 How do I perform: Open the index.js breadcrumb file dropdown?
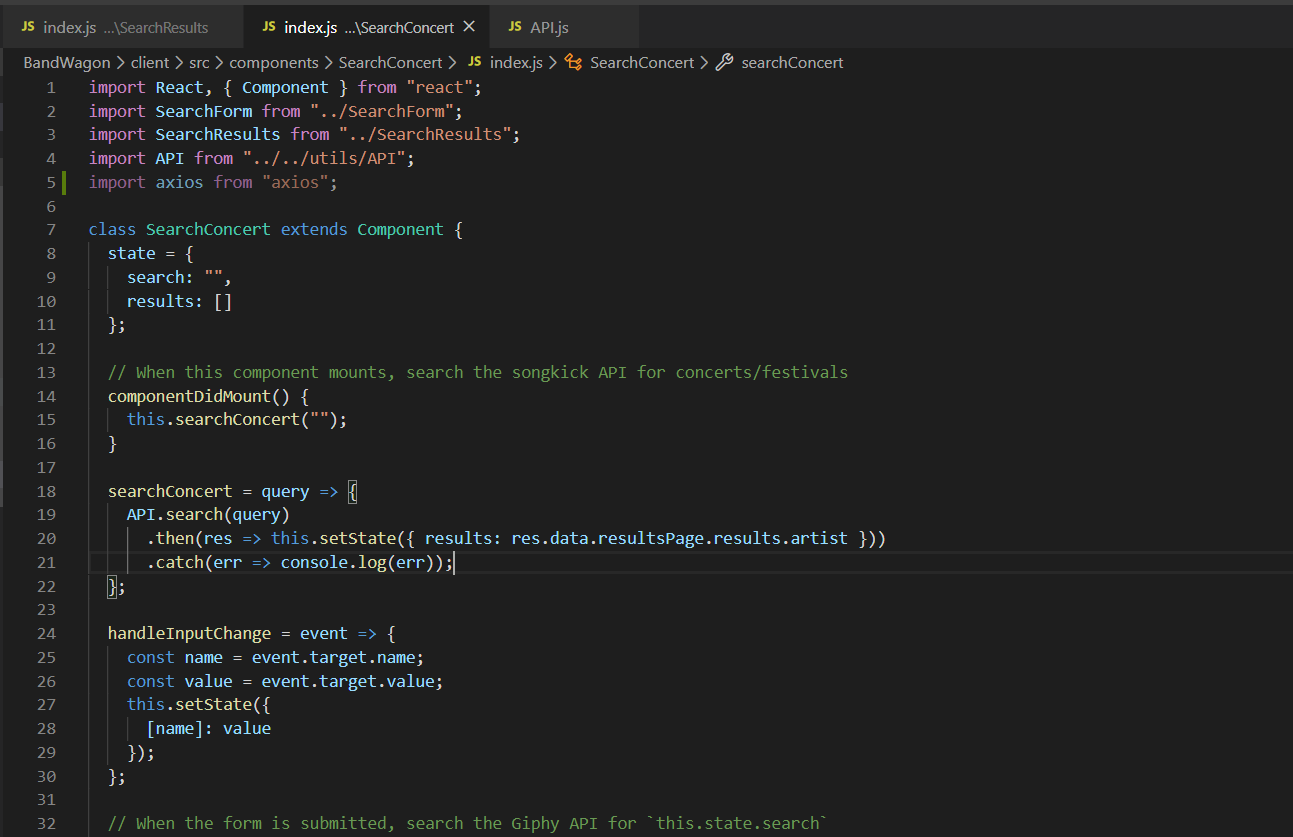(x=516, y=62)
